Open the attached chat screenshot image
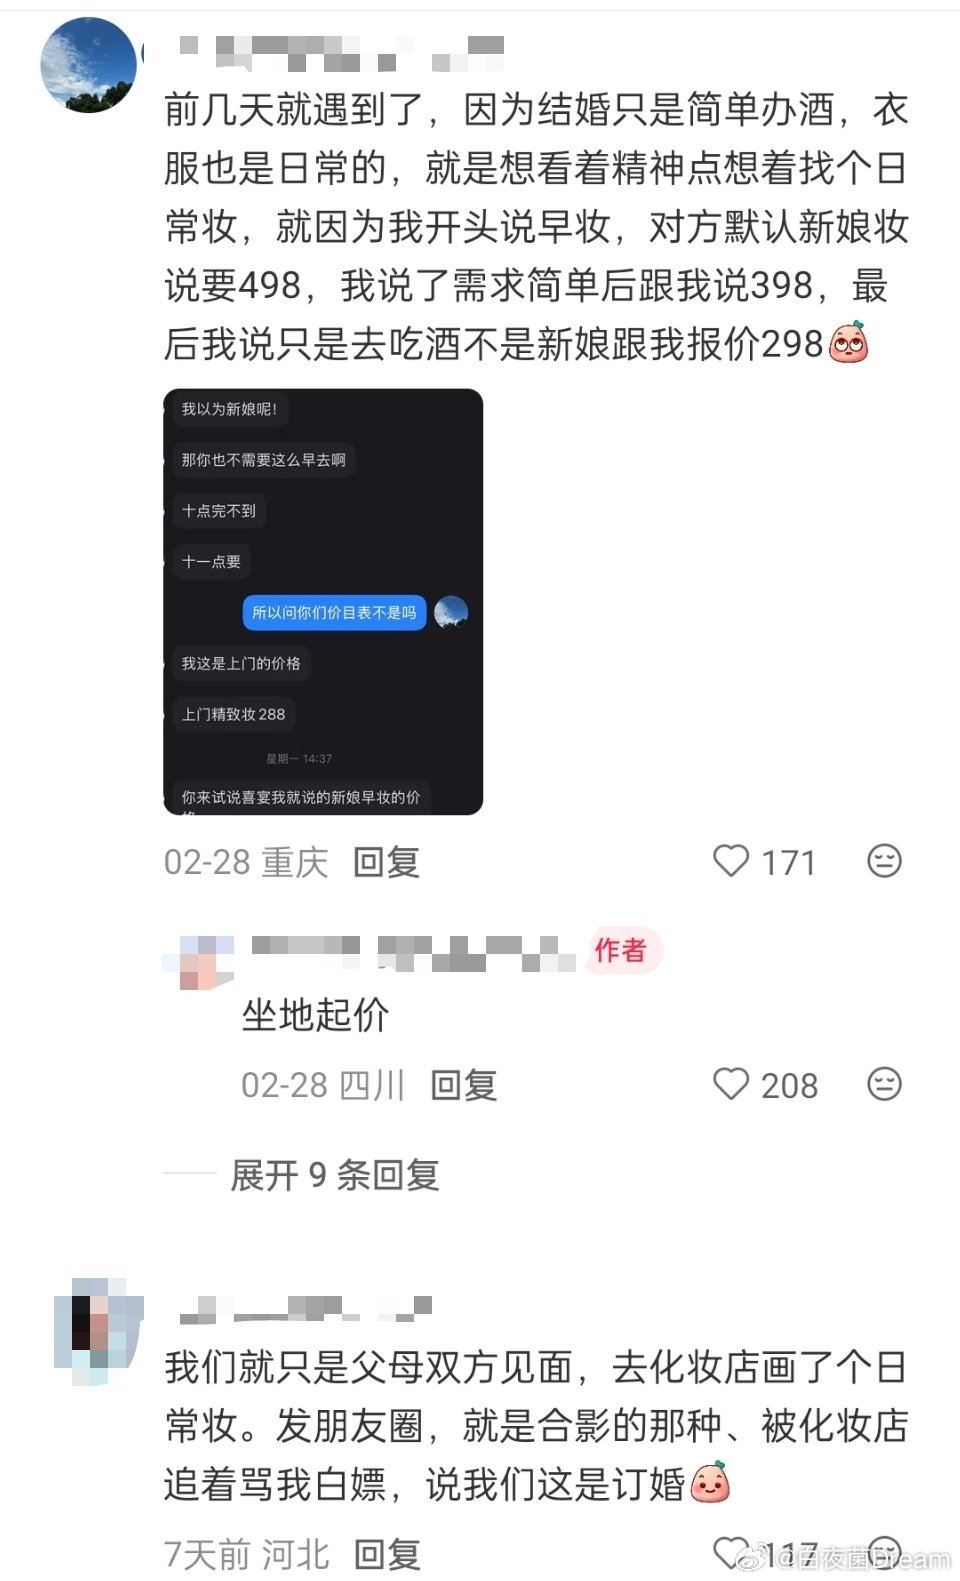Image resolution: width=960 pixels, height=1581 pixels. pyautogui.click(x=323, y=602)
